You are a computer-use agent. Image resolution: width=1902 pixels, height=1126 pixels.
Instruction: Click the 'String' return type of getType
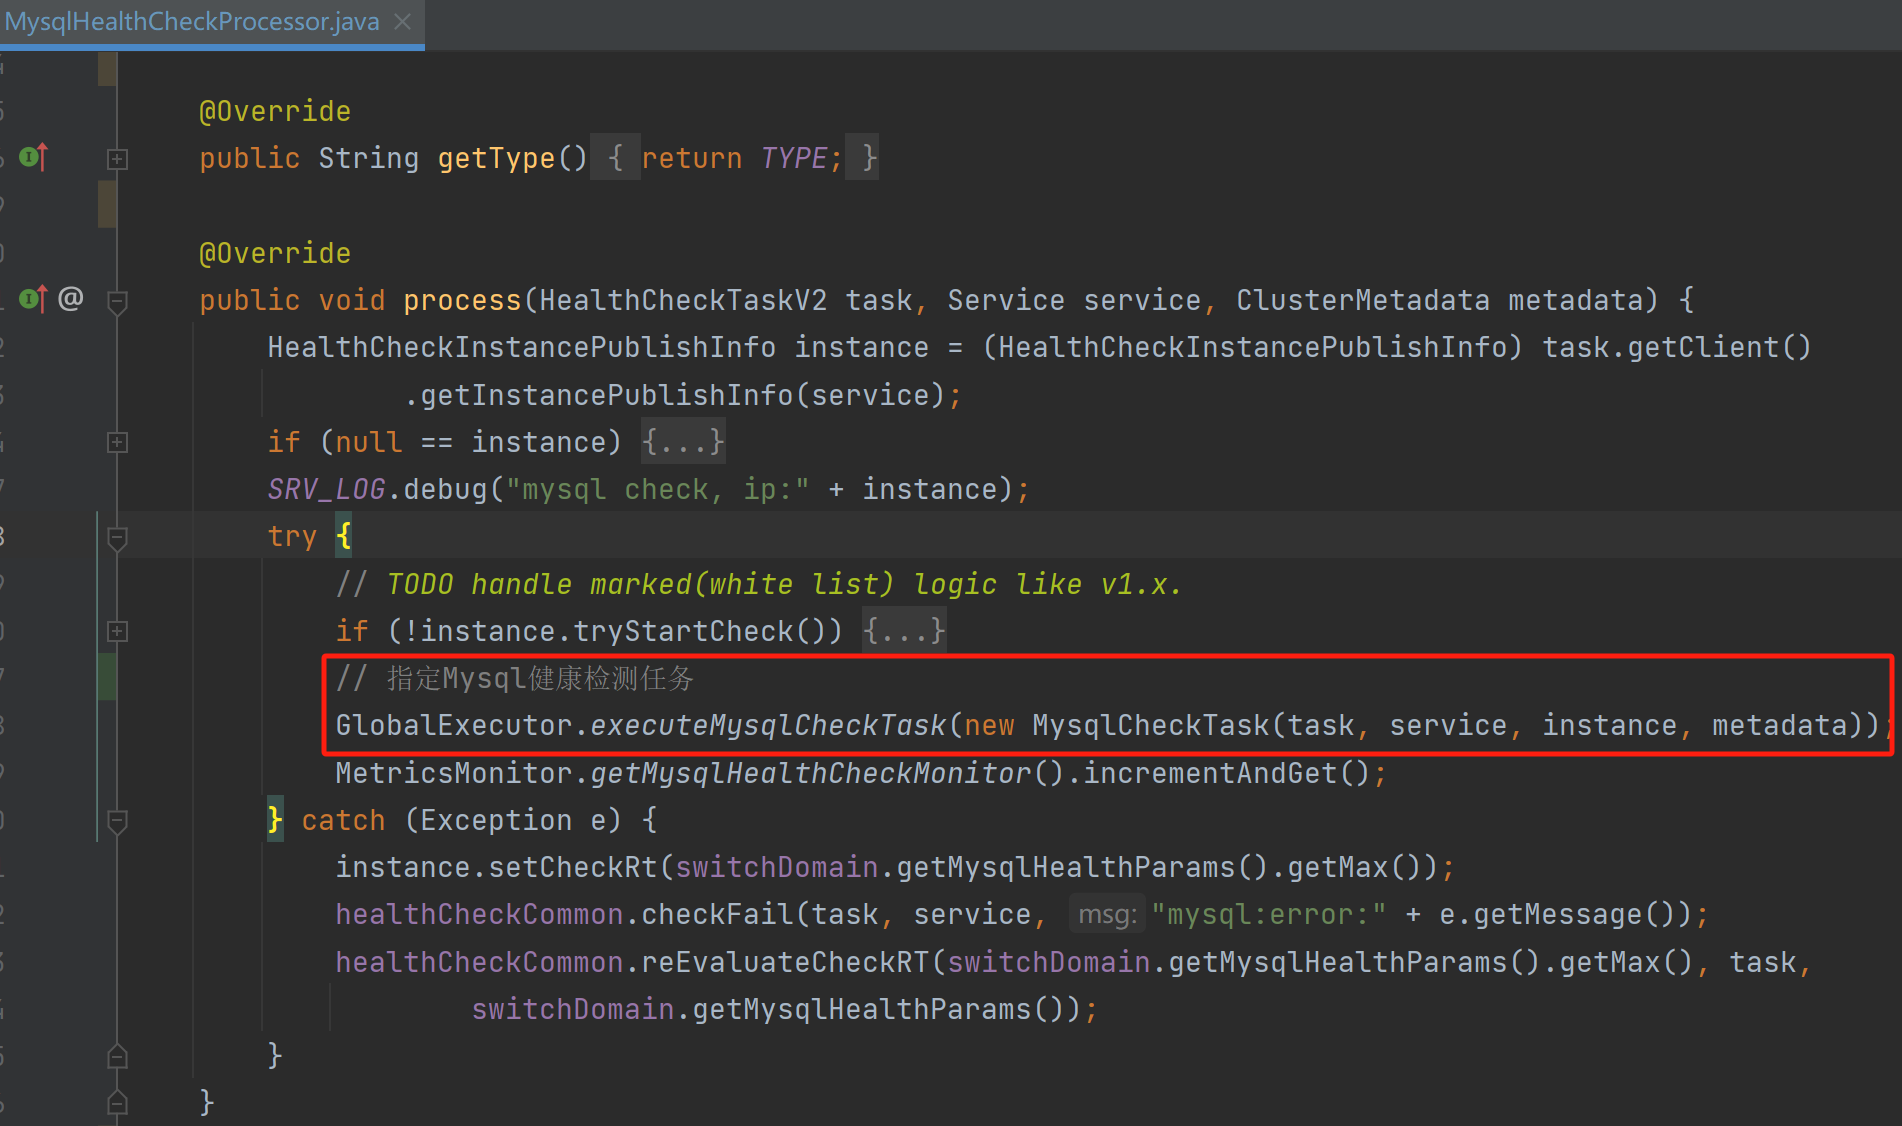point(369,158)
